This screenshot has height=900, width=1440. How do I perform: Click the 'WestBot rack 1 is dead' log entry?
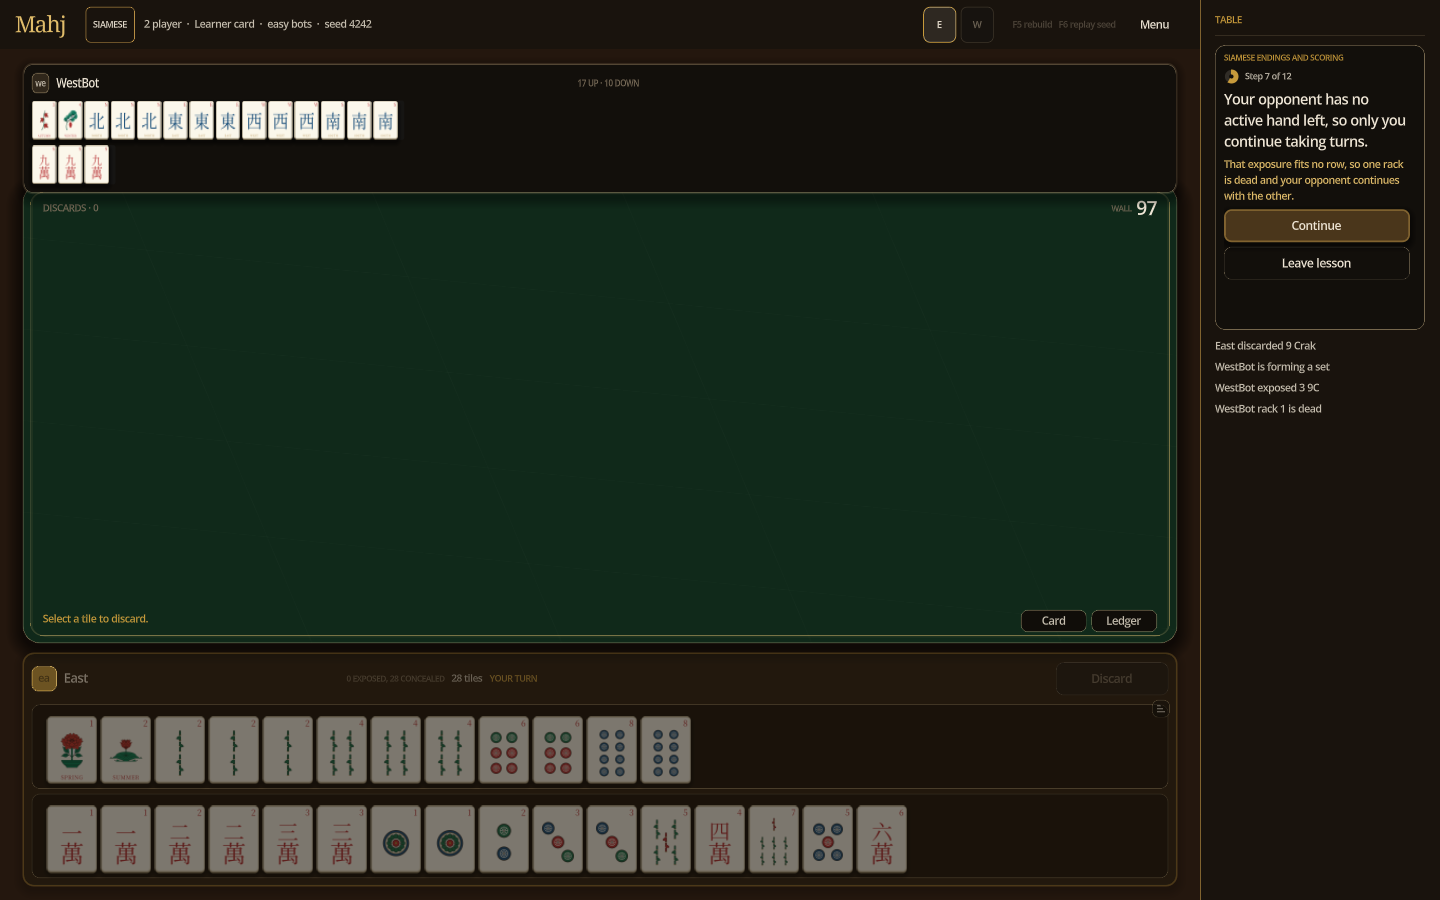click(1268, 409)
